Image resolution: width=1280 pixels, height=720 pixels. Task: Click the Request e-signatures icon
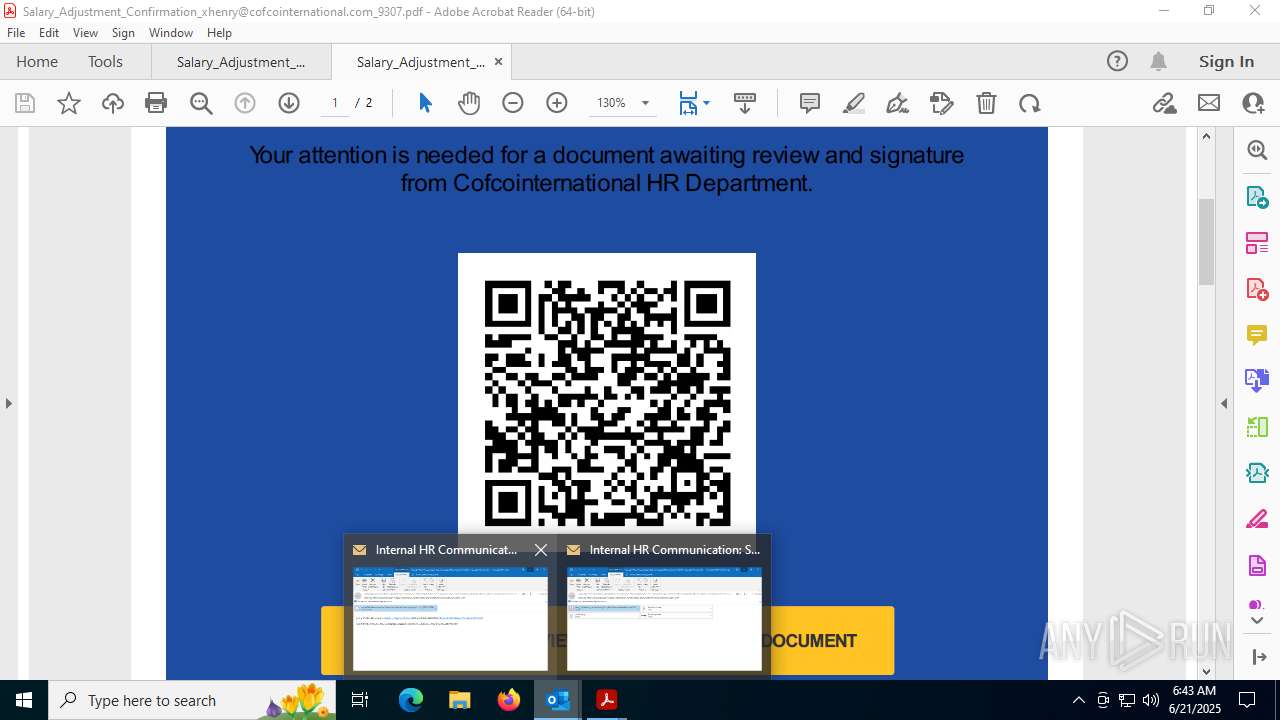click(x=942, y=103)
